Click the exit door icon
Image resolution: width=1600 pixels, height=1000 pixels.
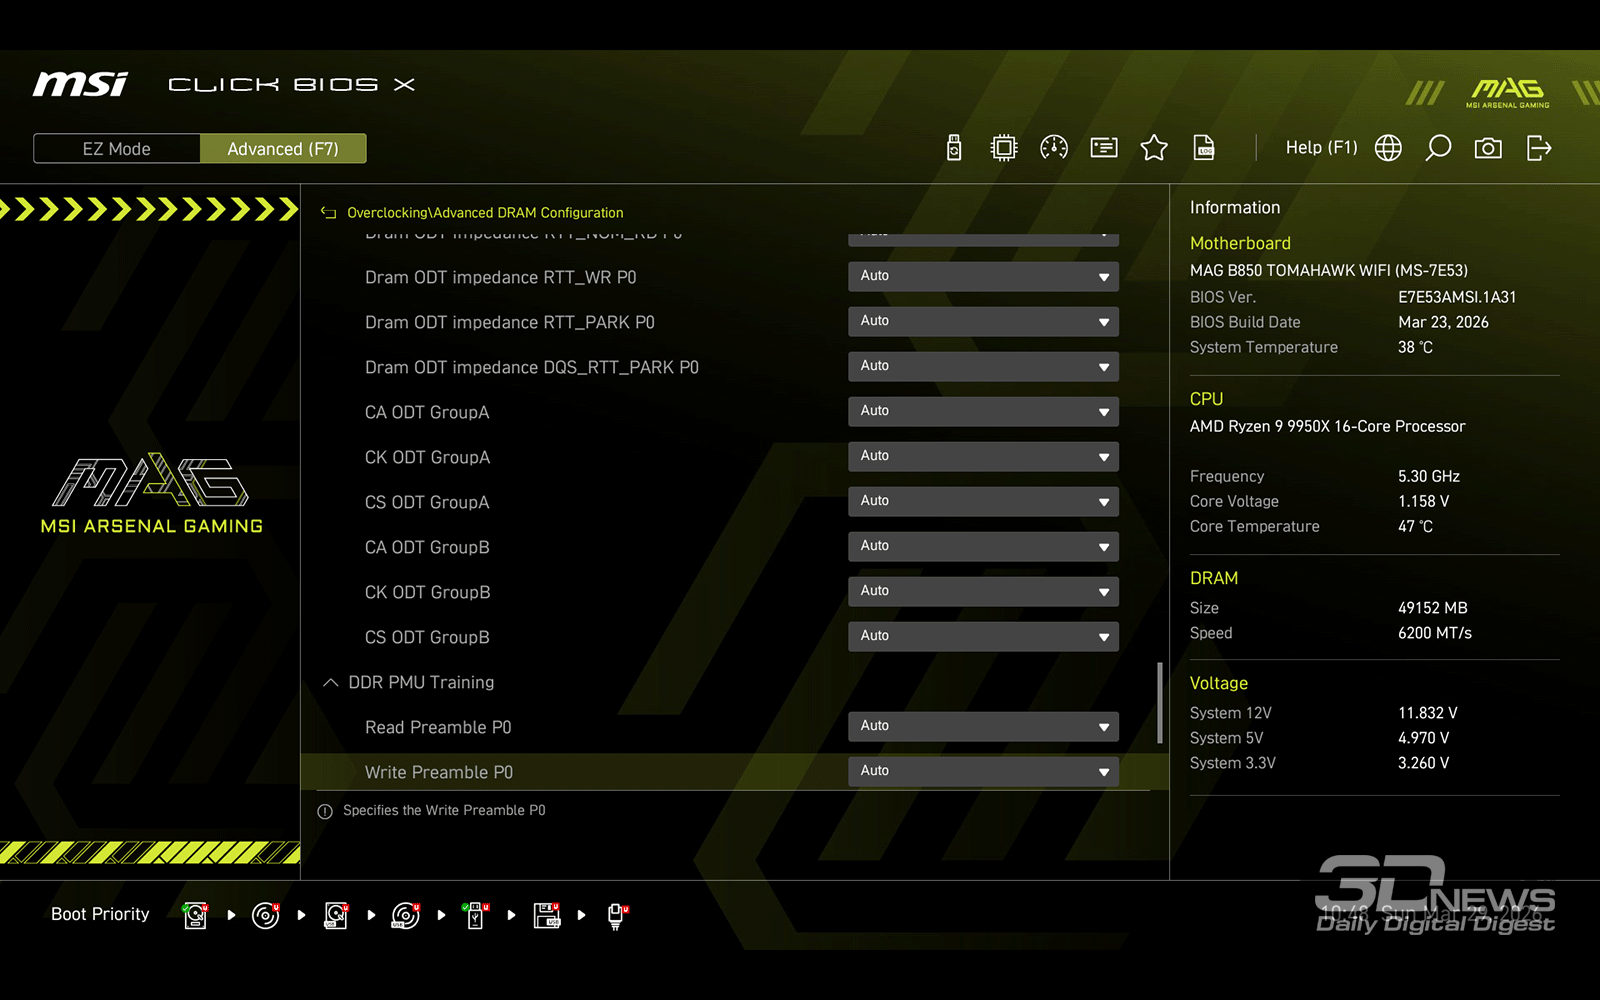(x=1539, y=148)
